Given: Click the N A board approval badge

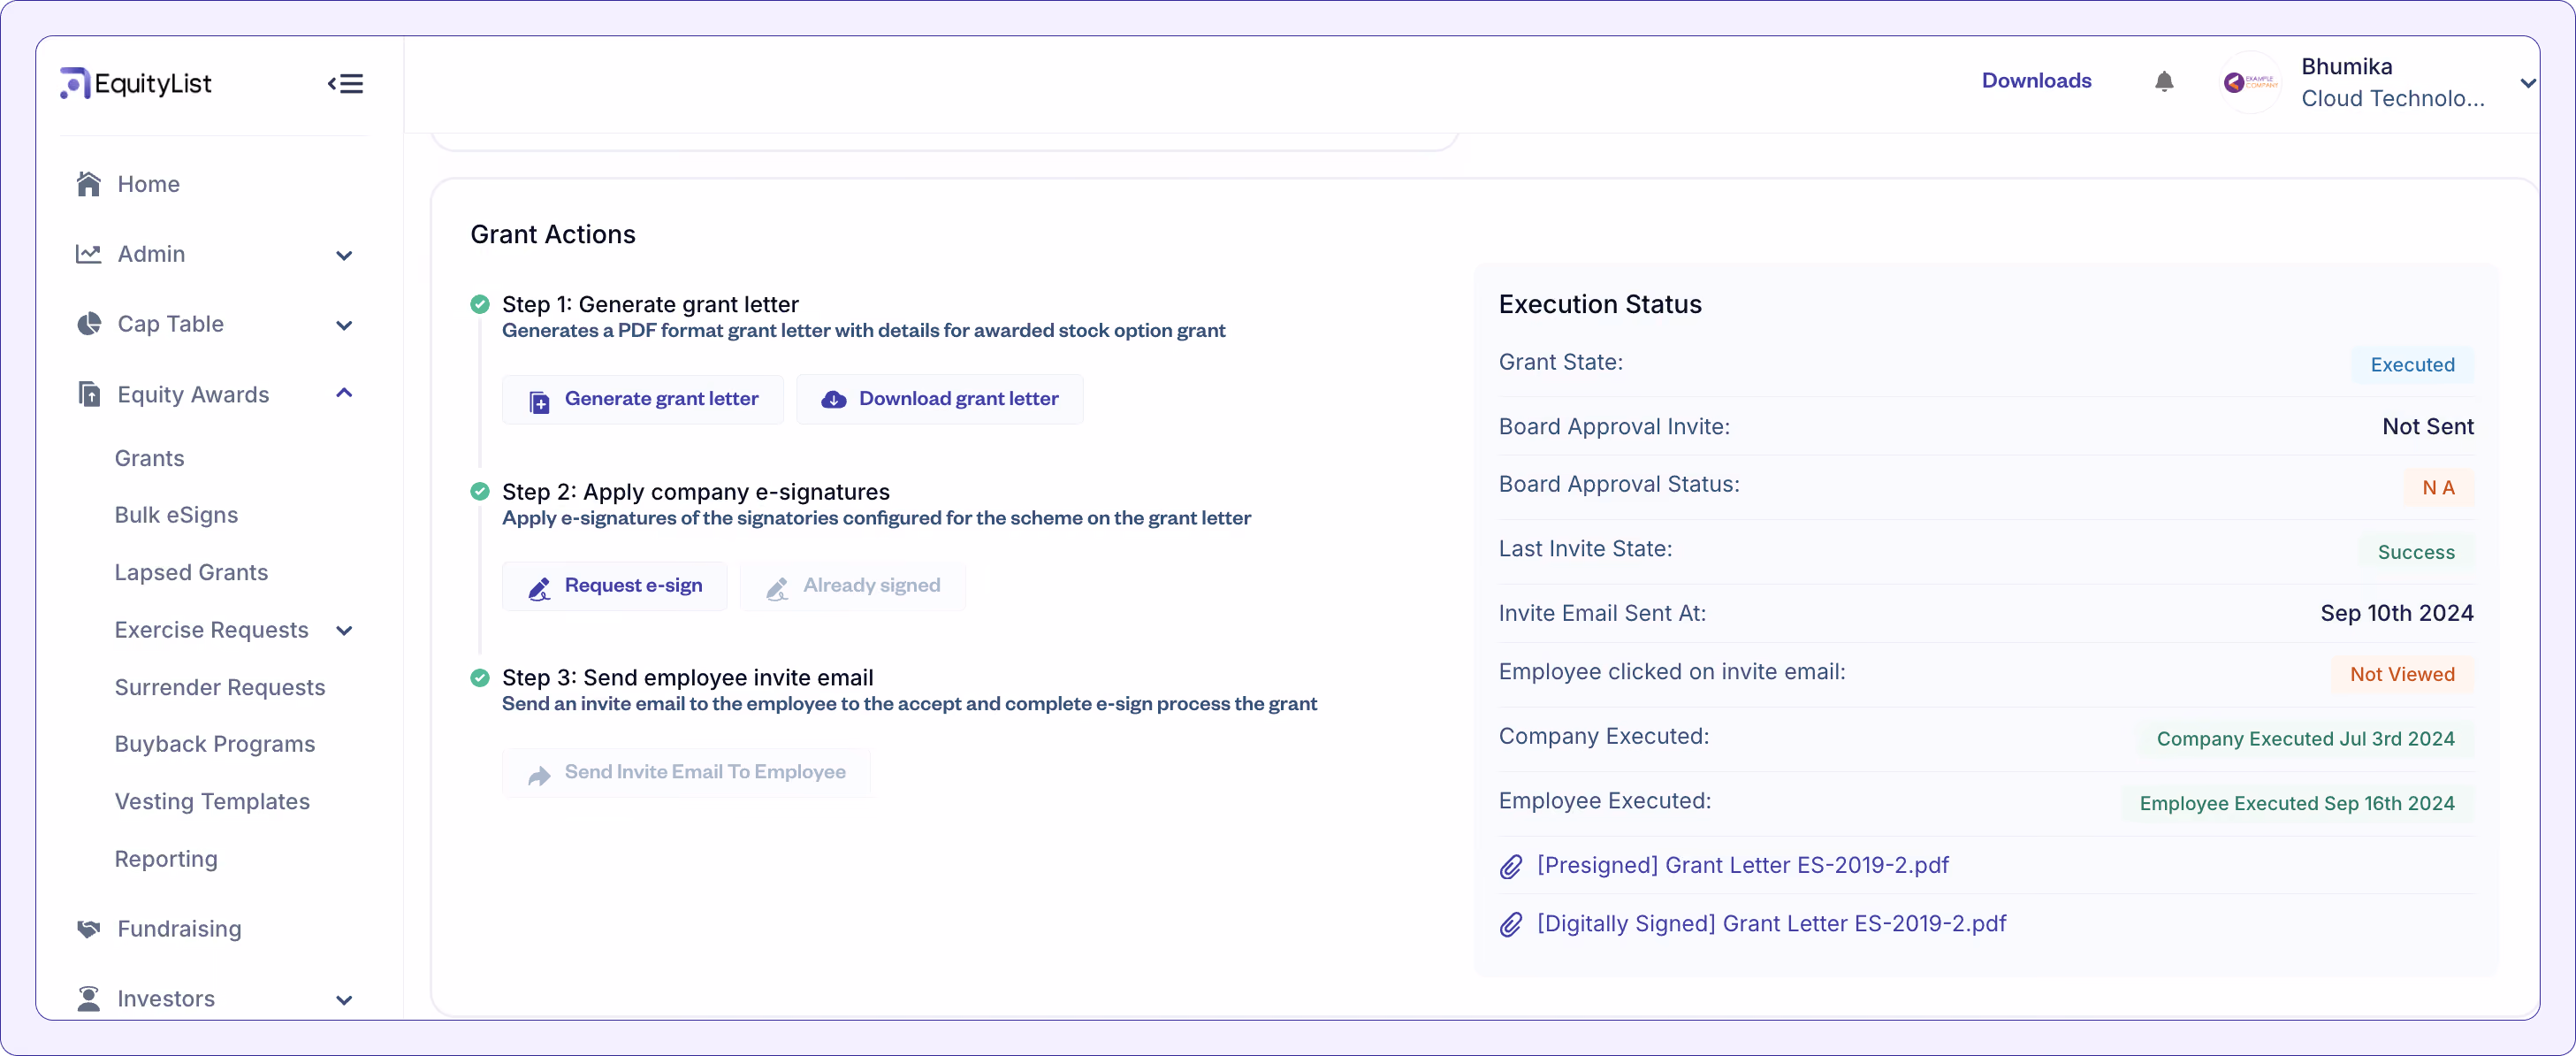Looking at the screenshot, I should [2438, 488].
